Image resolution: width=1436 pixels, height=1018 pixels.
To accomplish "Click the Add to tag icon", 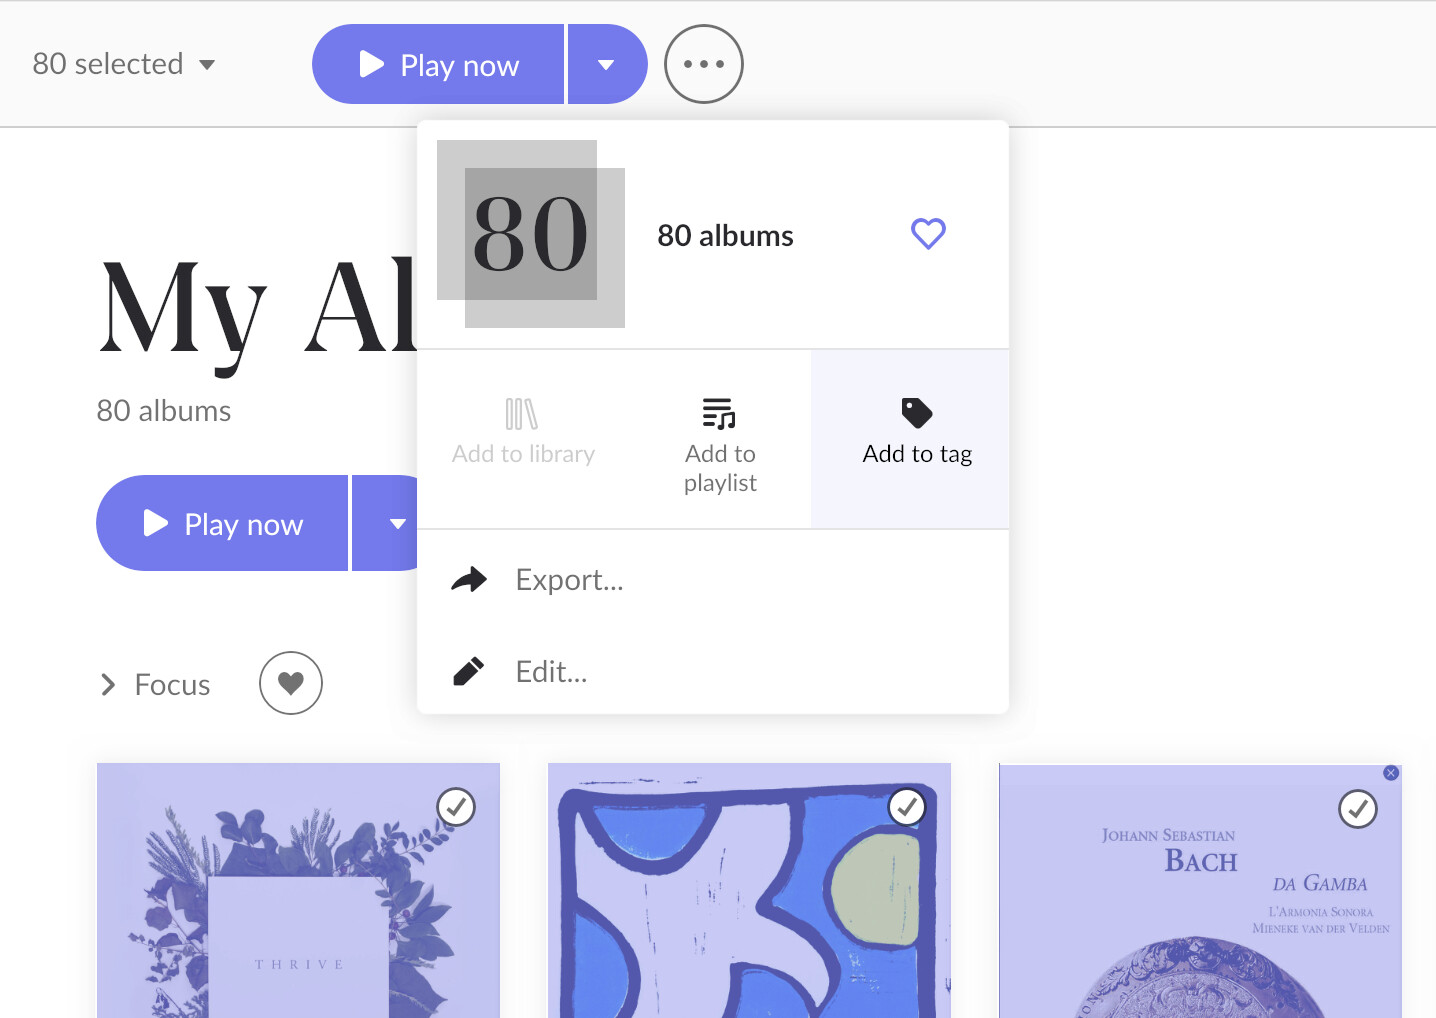I will 917,413.
